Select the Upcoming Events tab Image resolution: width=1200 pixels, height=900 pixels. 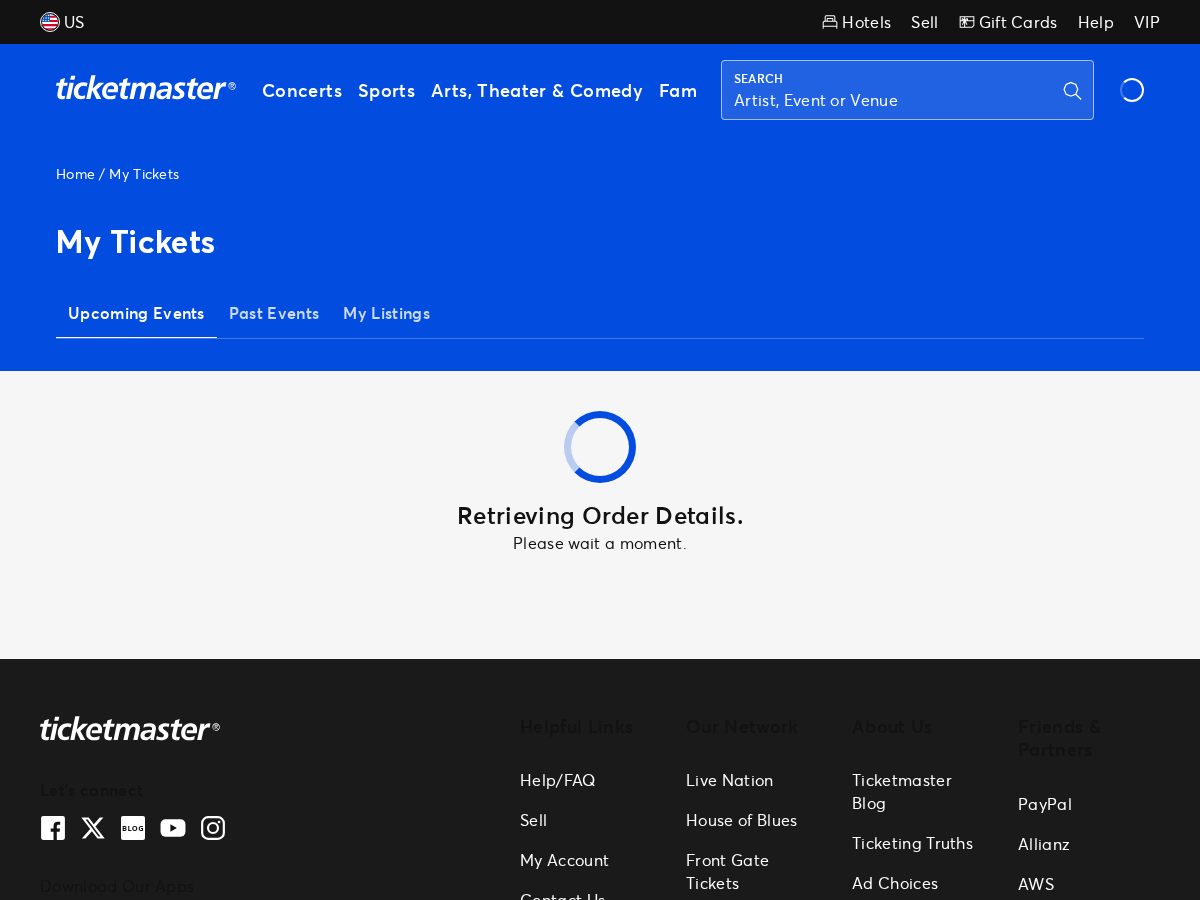136,313
